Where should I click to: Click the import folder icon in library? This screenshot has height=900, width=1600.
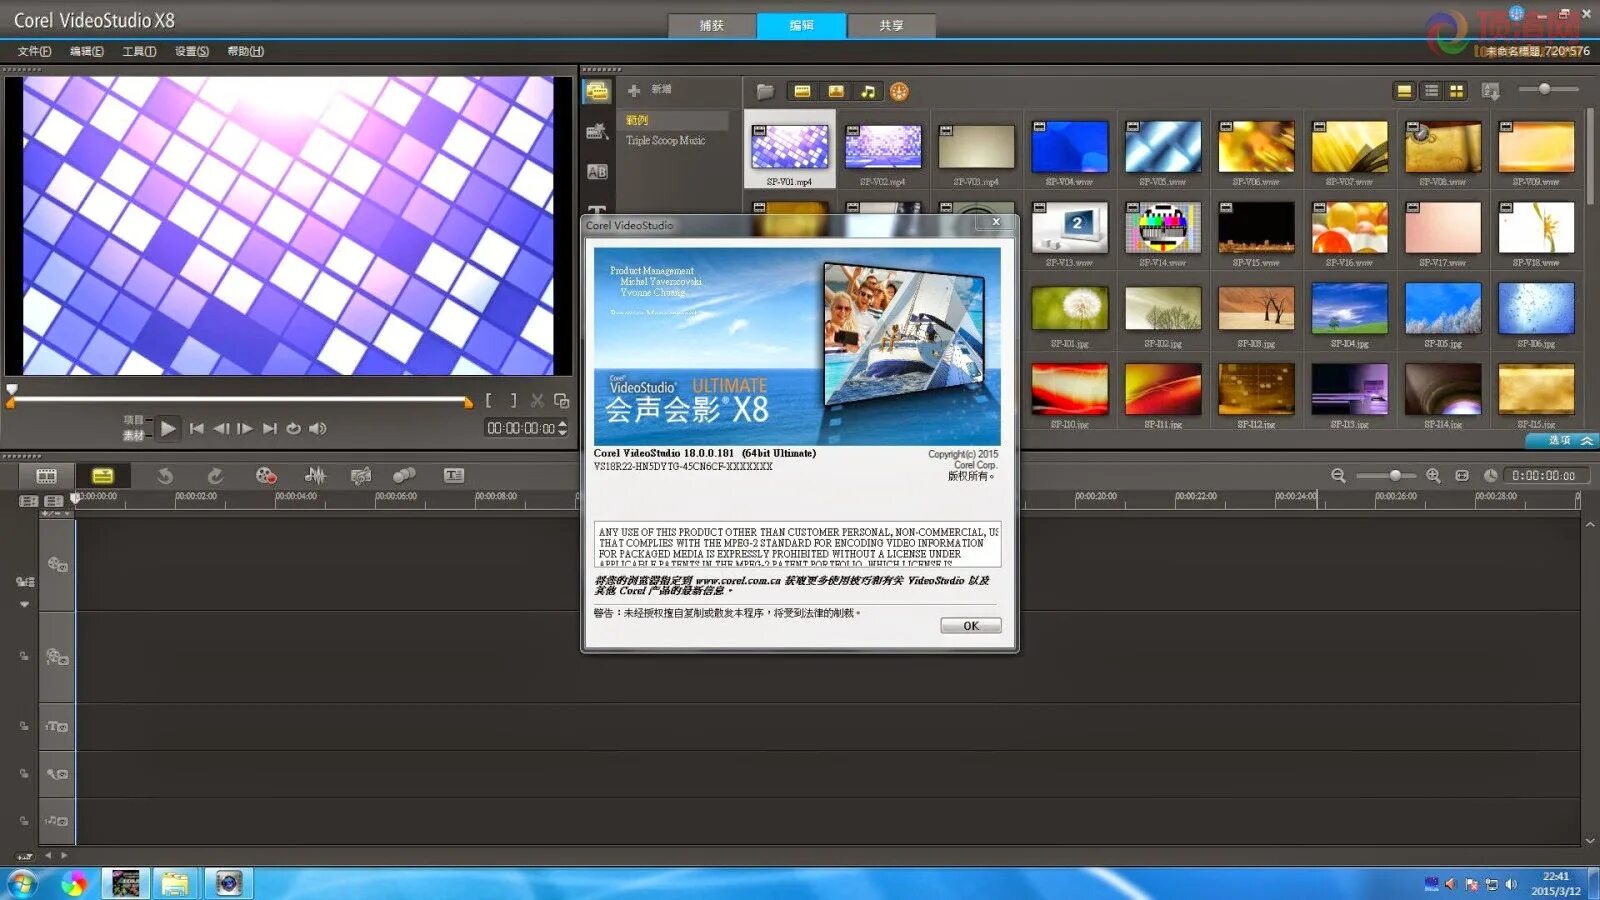pos(765,91)
